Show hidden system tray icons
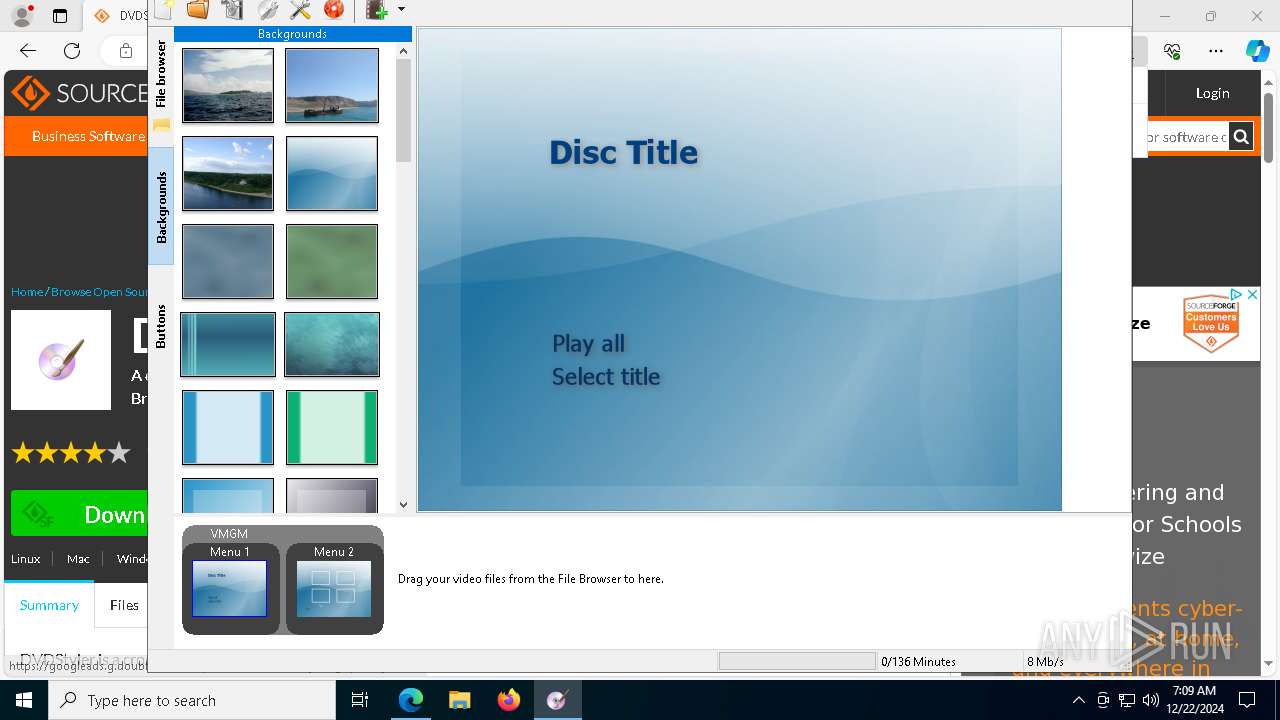This screenshot has height=720, width=1280. tap(1078, 700)
